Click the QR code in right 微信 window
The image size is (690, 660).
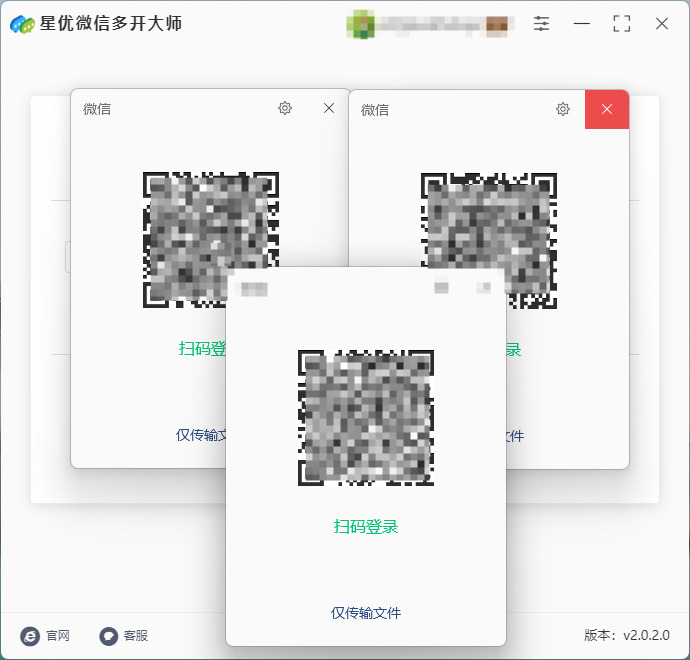point(488,220)
